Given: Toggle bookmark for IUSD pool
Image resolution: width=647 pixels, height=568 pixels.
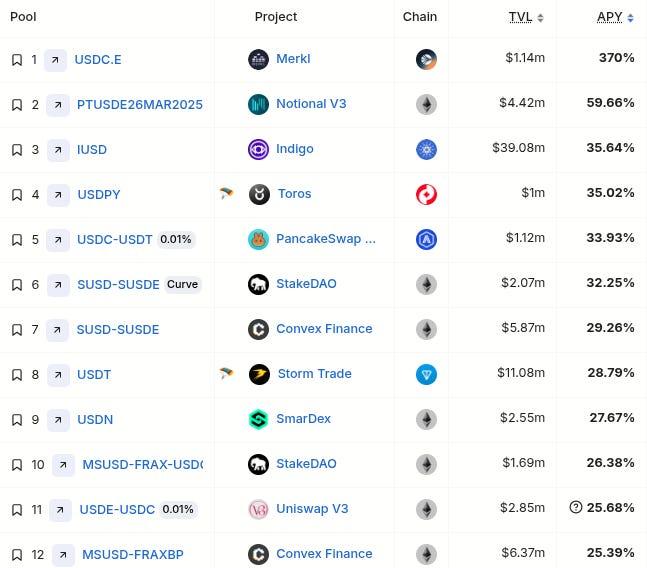Looking at the screenshot, I should [x=16, y=150].
